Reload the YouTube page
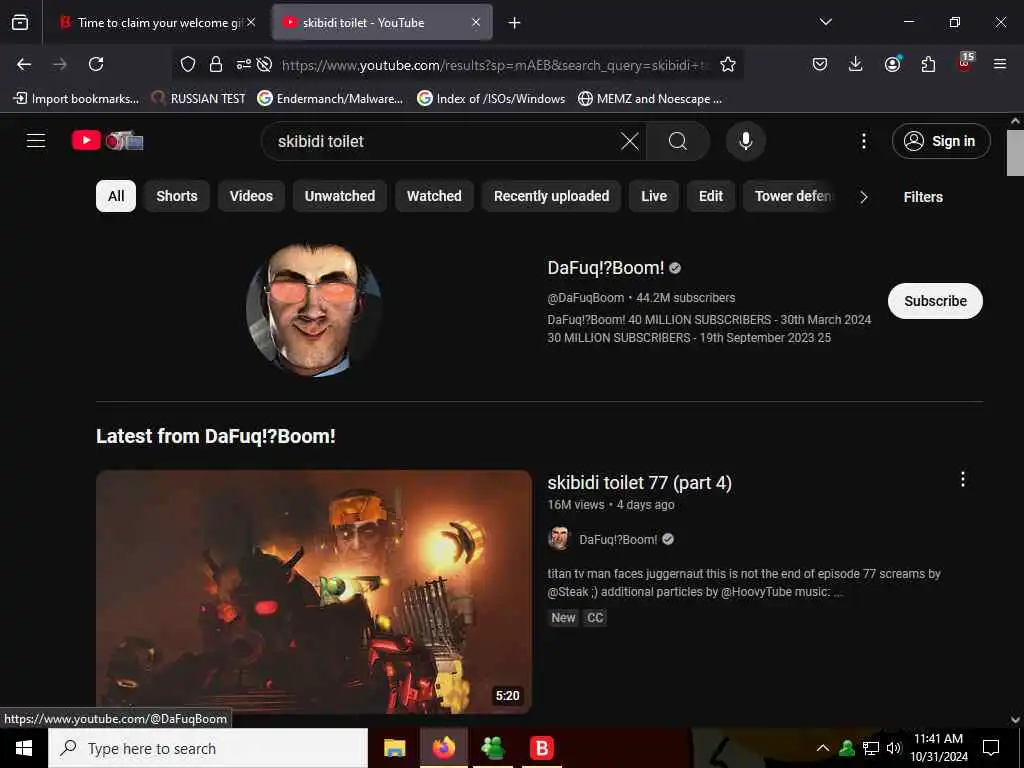 pos(96,64)
